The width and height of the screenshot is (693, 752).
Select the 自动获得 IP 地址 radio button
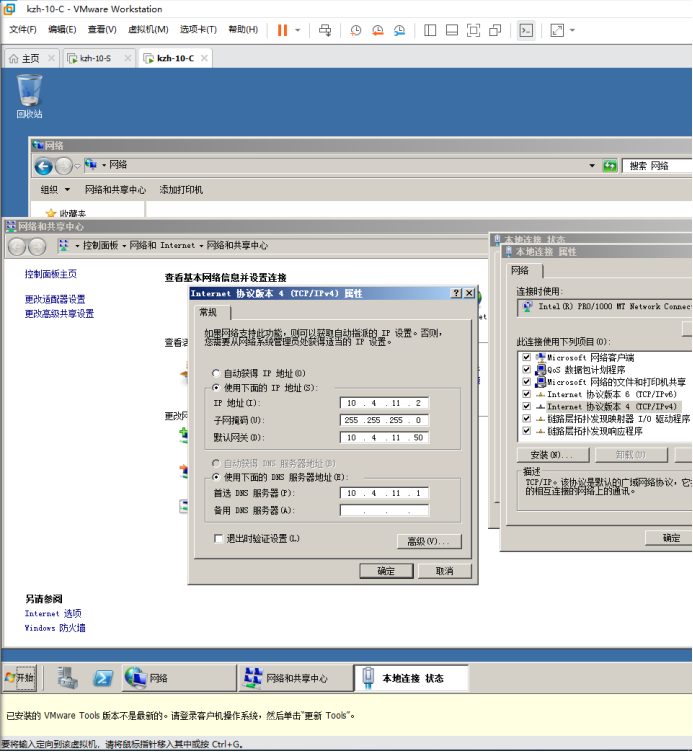pyautogui.click(x=216, y=373)
